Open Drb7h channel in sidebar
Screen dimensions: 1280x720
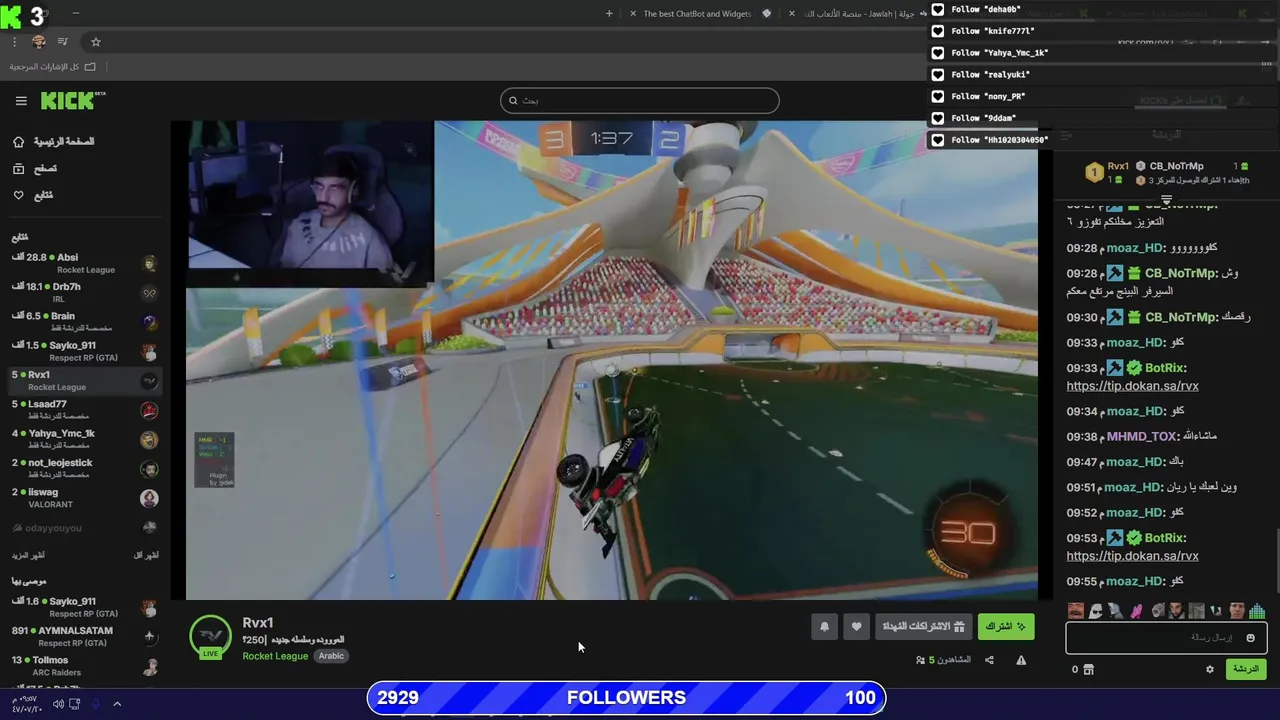84,292
